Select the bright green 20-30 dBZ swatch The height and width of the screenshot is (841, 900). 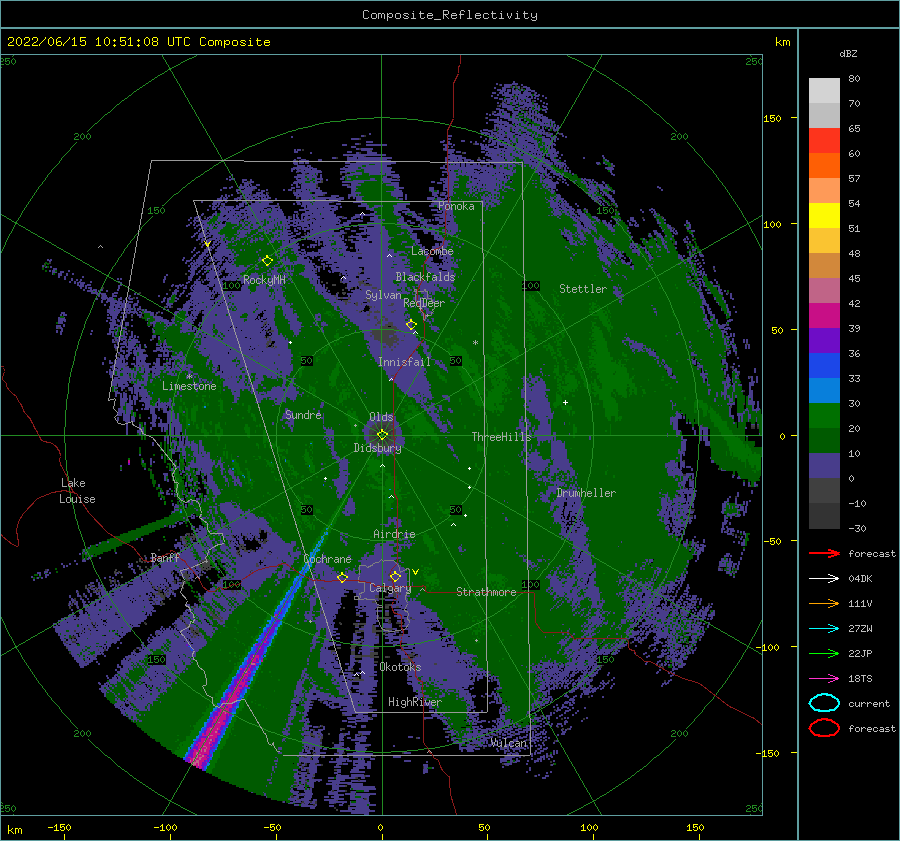point(824,415)
